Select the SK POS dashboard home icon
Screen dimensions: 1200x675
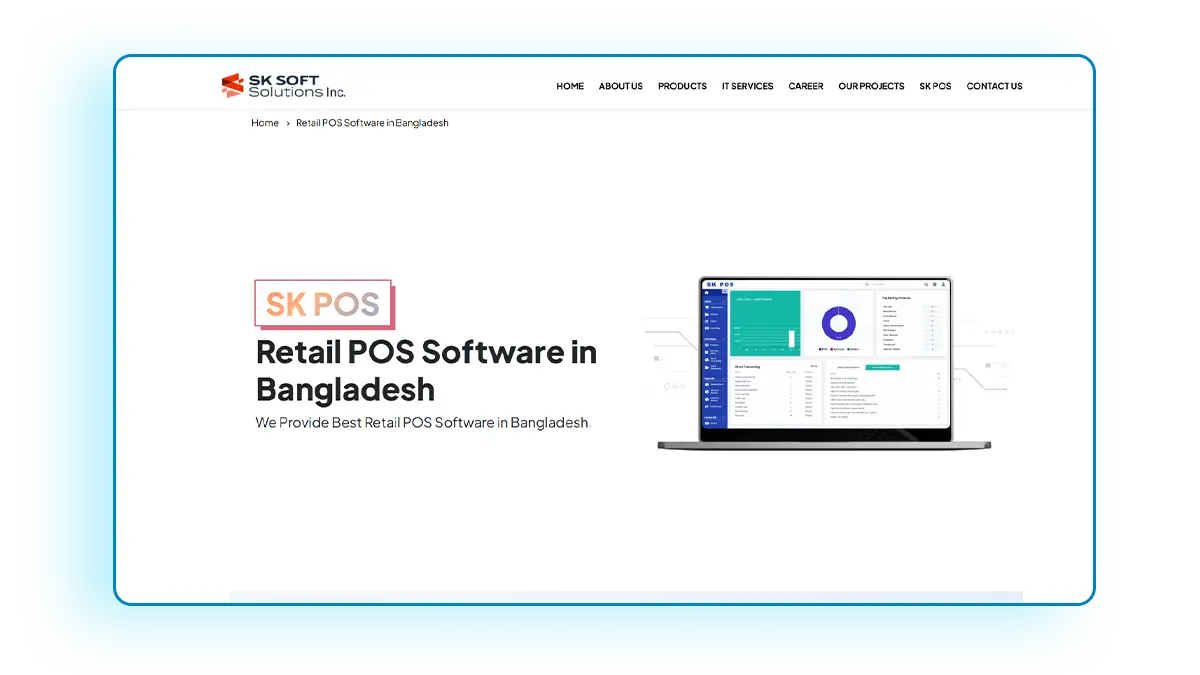707,292
